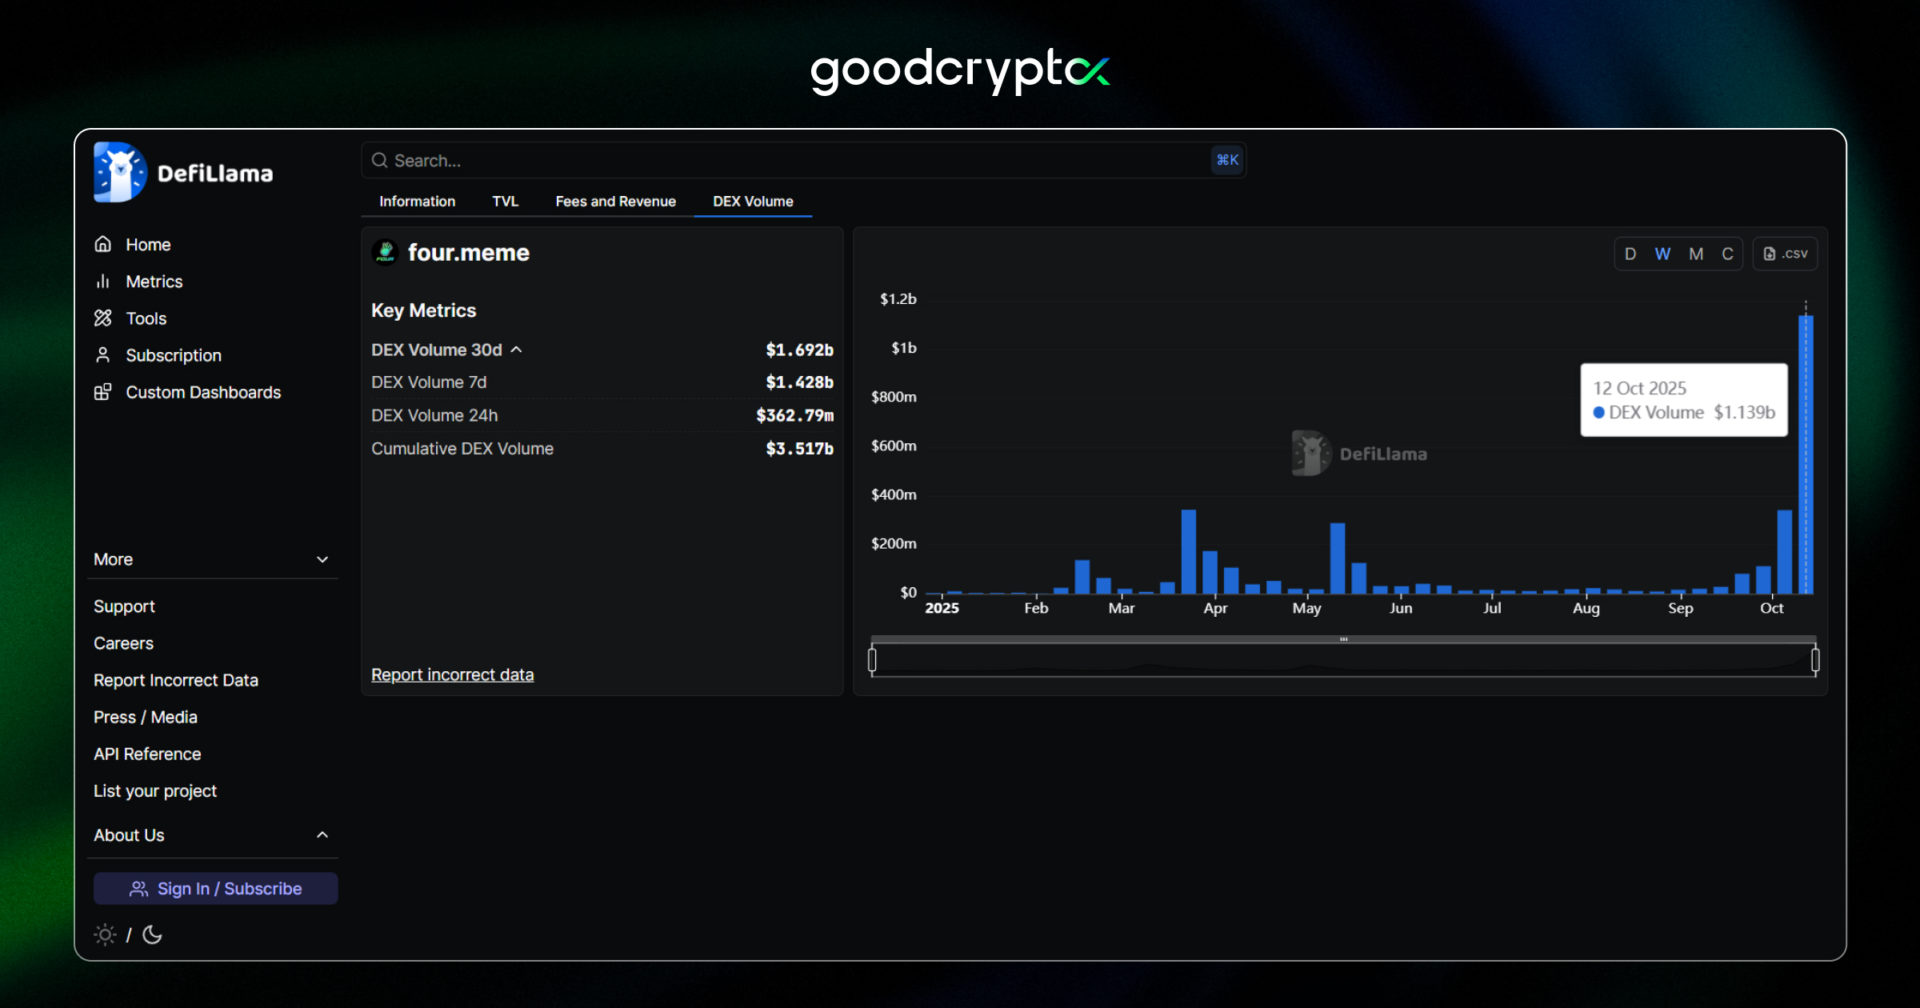
Task: Select the Home icon in the sidebar
Action: pos(104,243)
